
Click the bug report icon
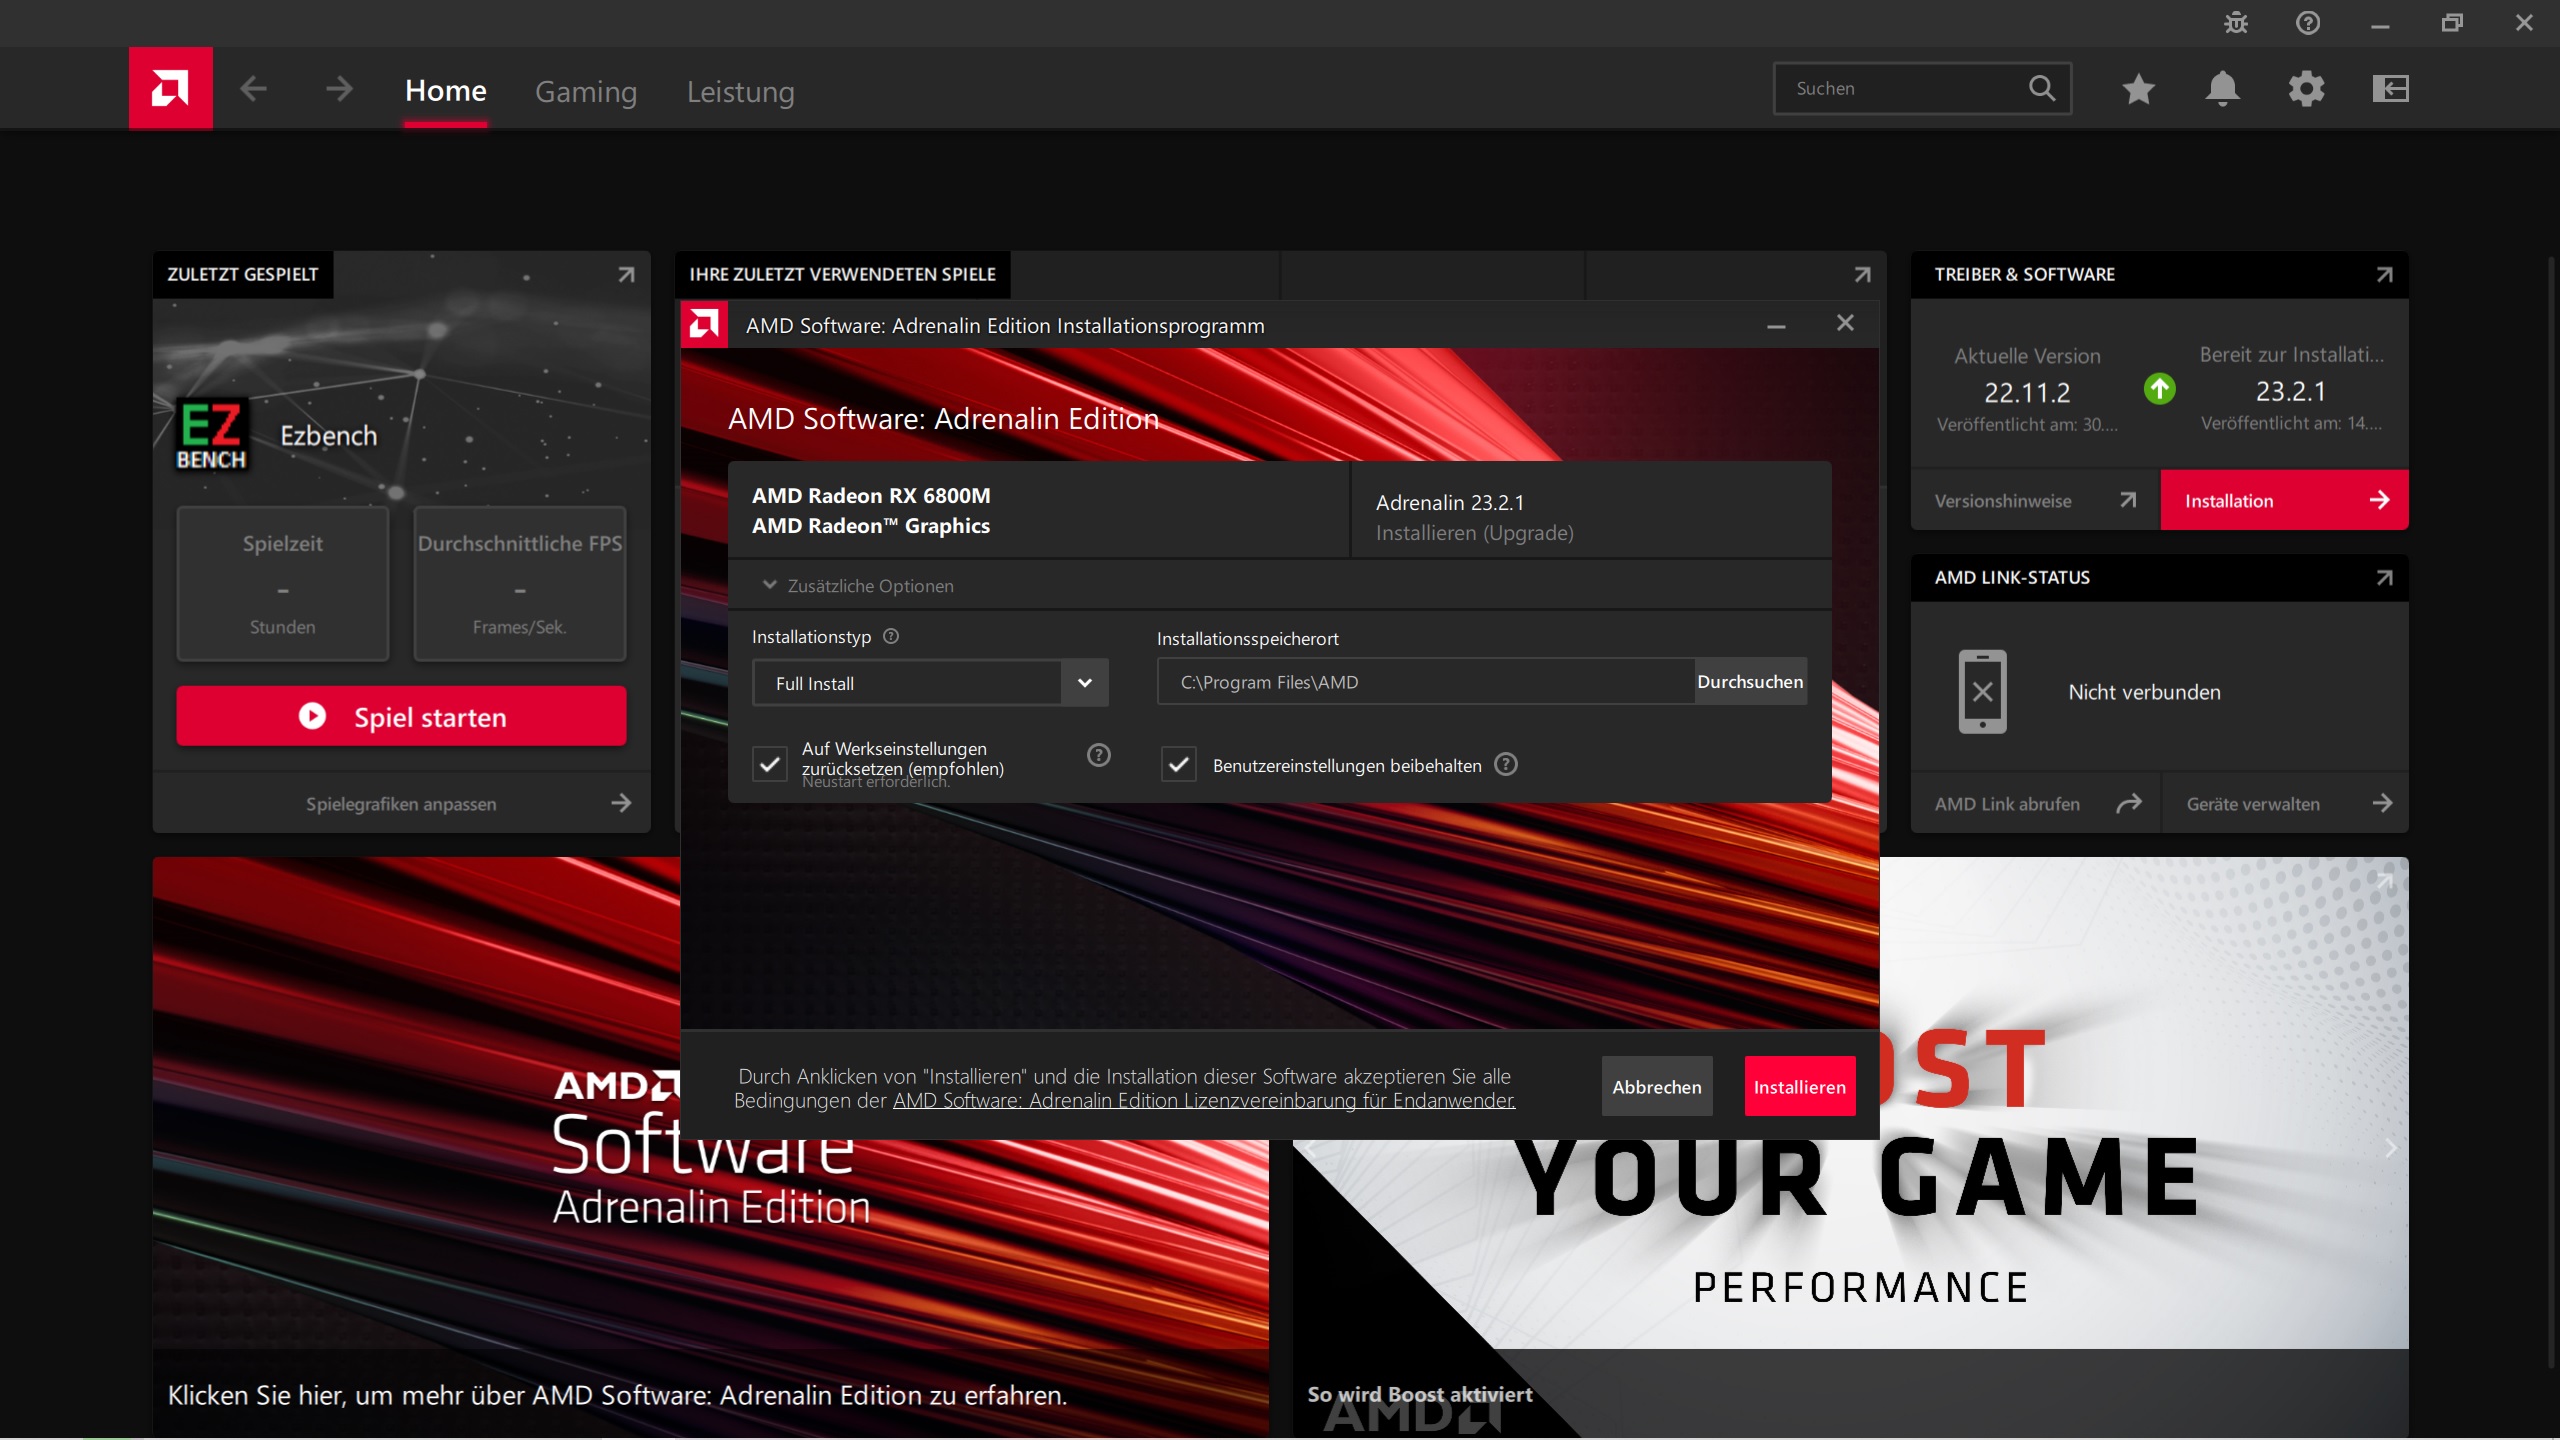point(2236,23)
